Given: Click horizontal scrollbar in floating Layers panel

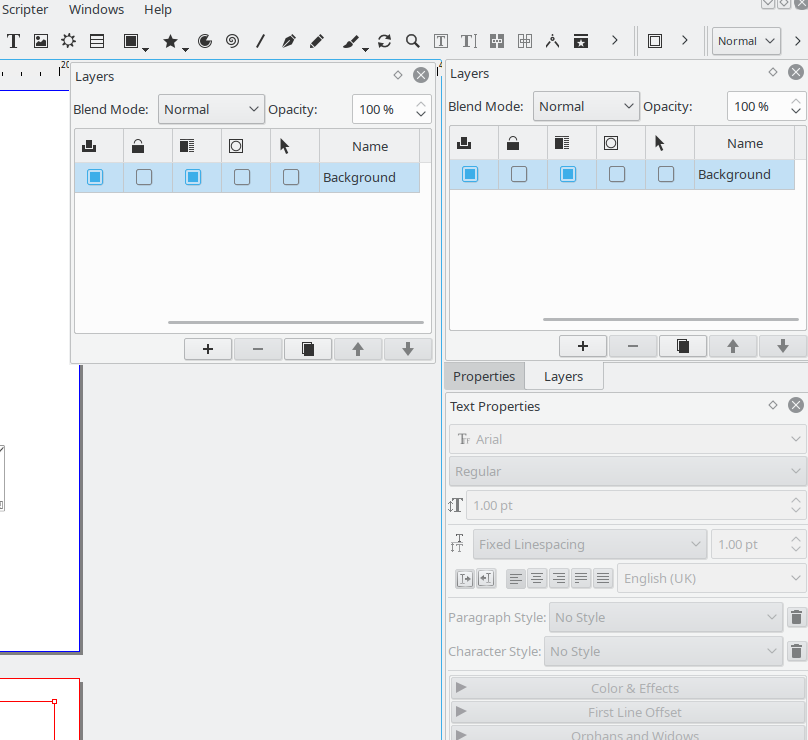Looking at the screenshot, I should (x=295, y=322).
